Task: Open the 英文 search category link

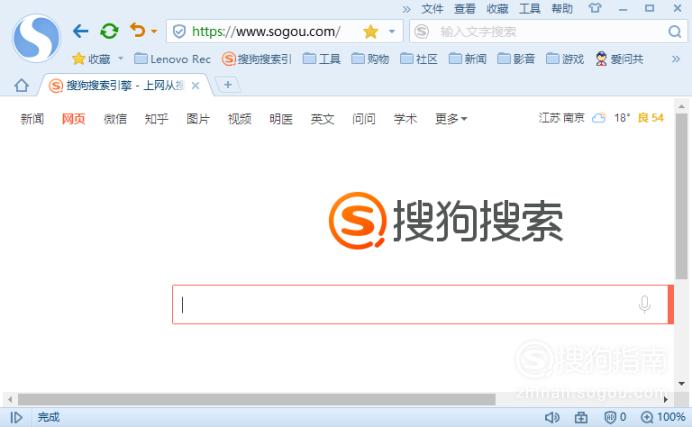Action: (x=322, y=119)
